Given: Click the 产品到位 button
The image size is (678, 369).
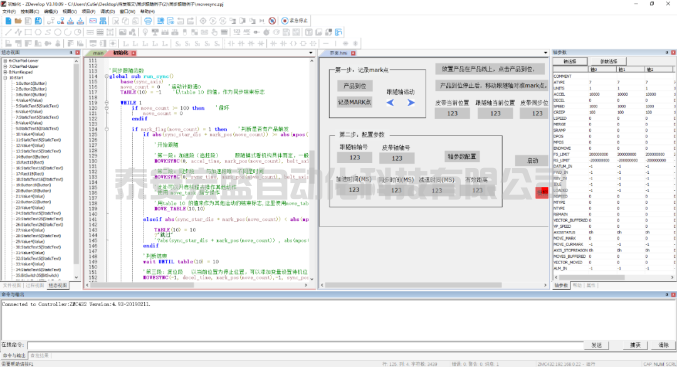Looking at the screenshot, I should pos(355,86).
